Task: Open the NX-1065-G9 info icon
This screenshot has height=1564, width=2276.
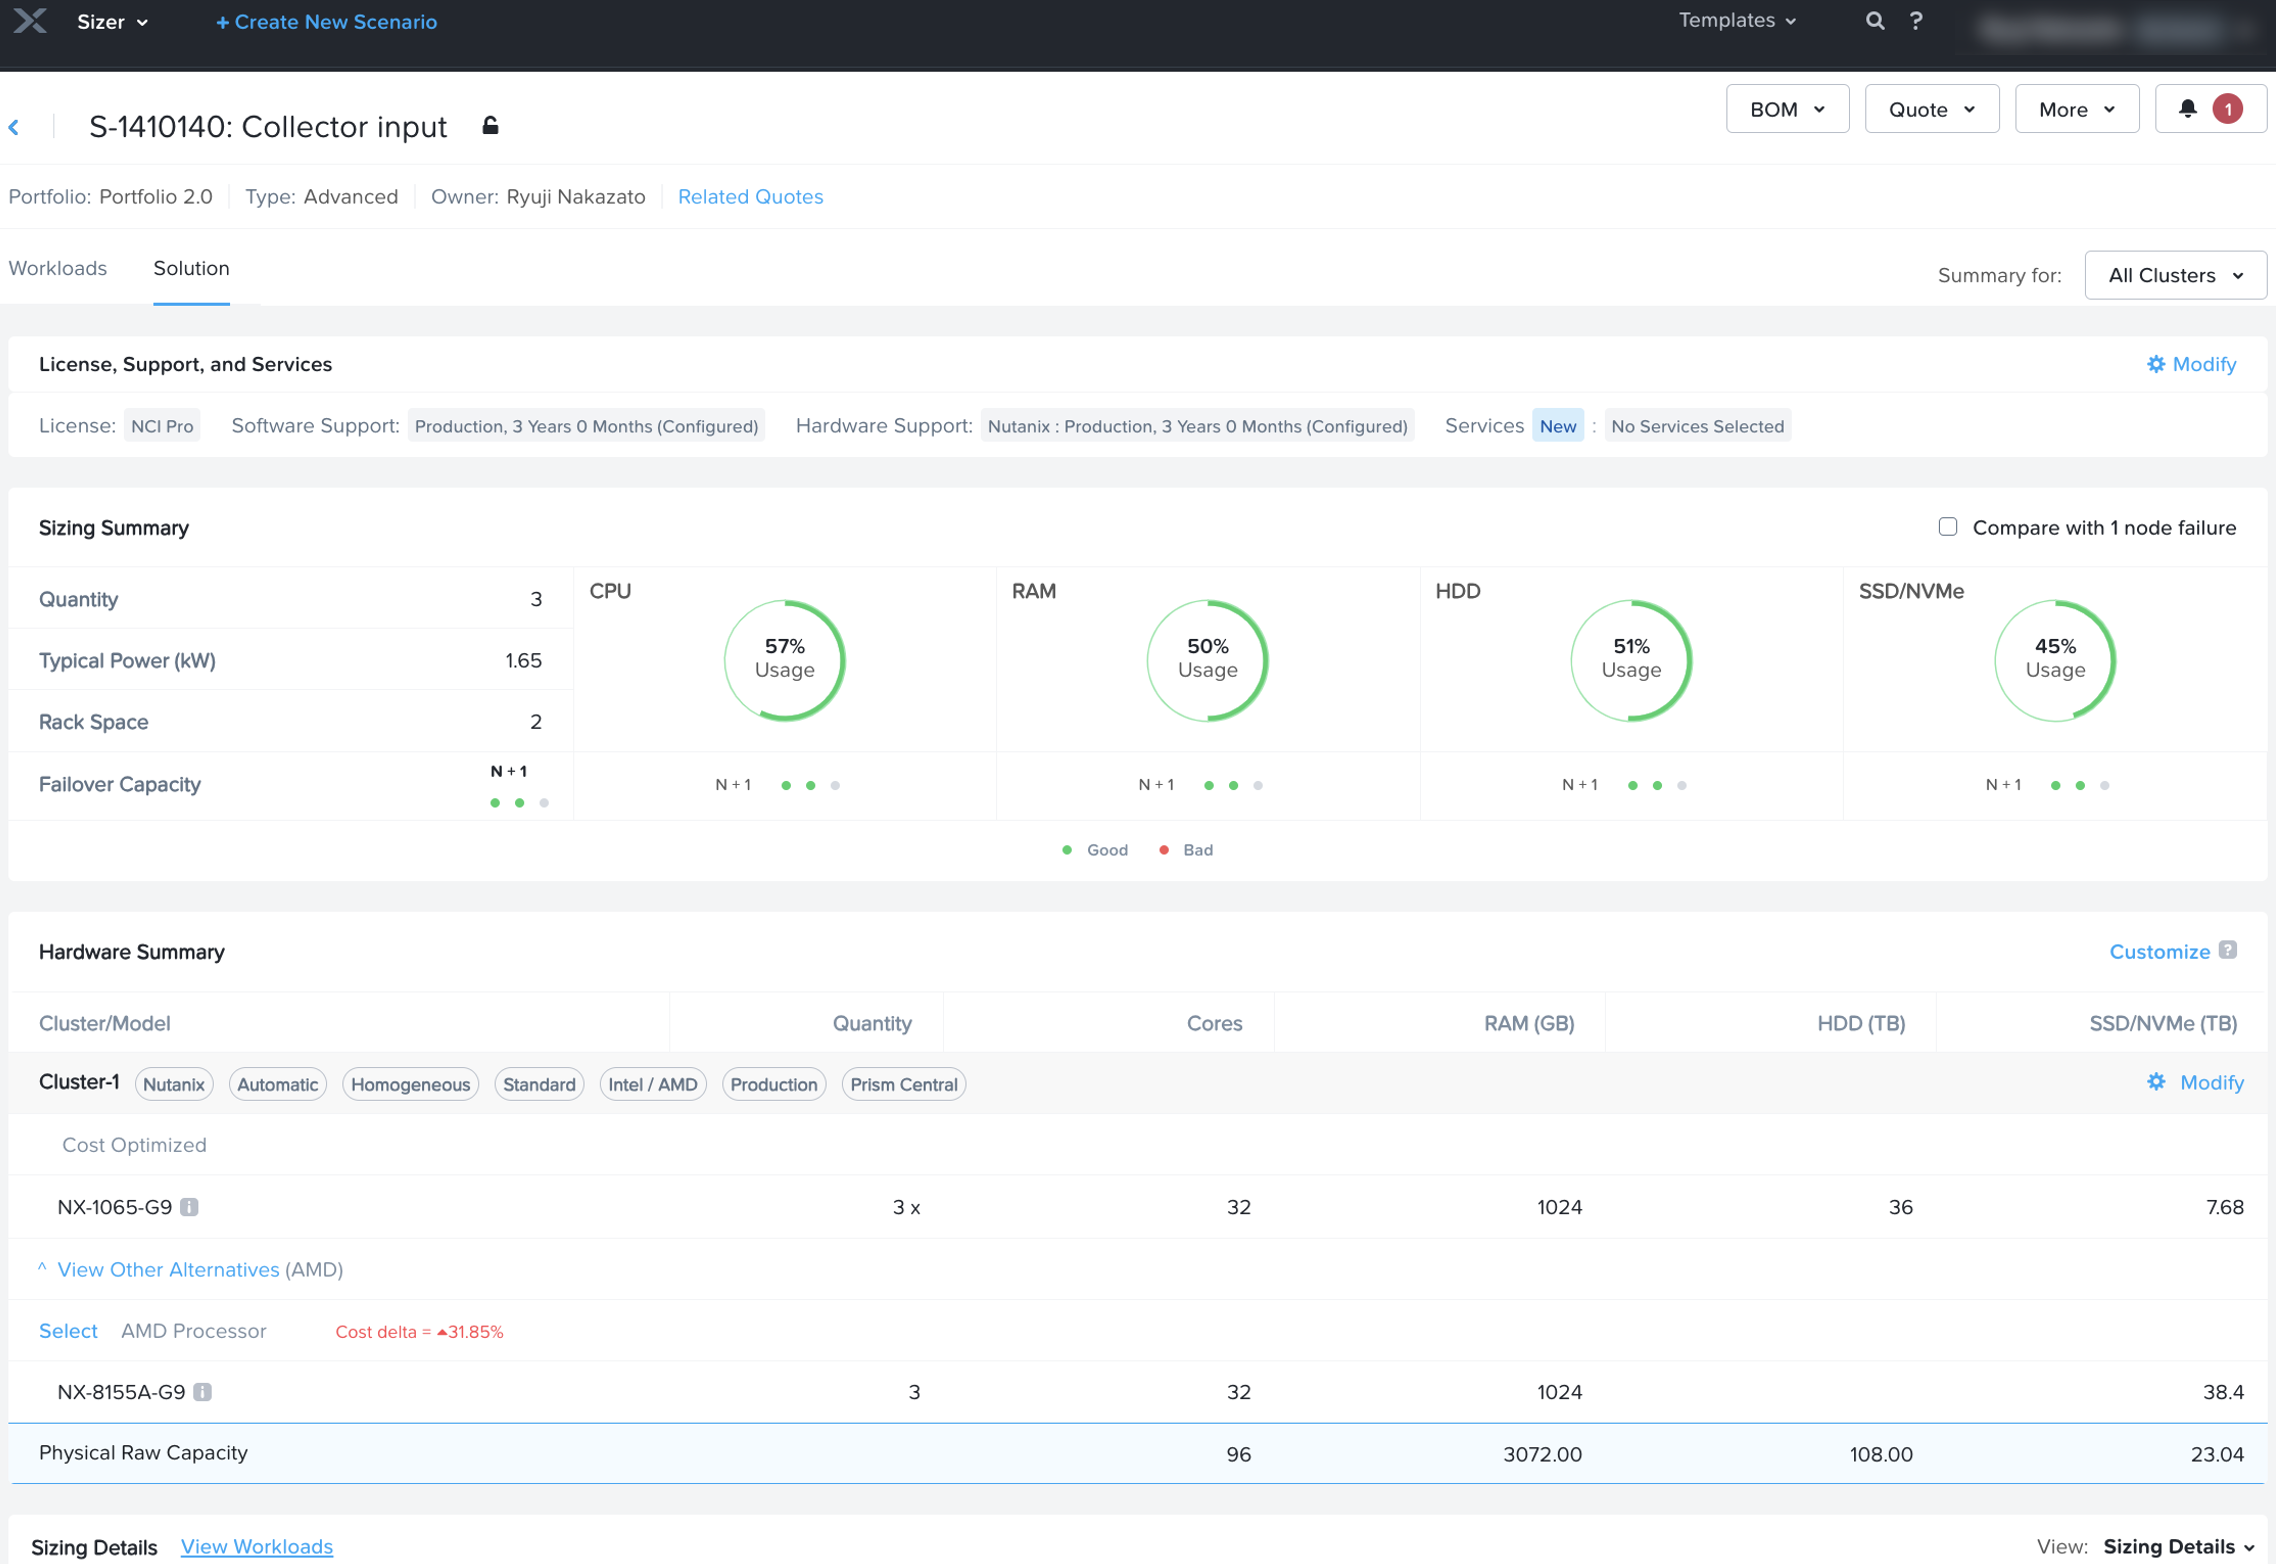Action: point(189,1207)
